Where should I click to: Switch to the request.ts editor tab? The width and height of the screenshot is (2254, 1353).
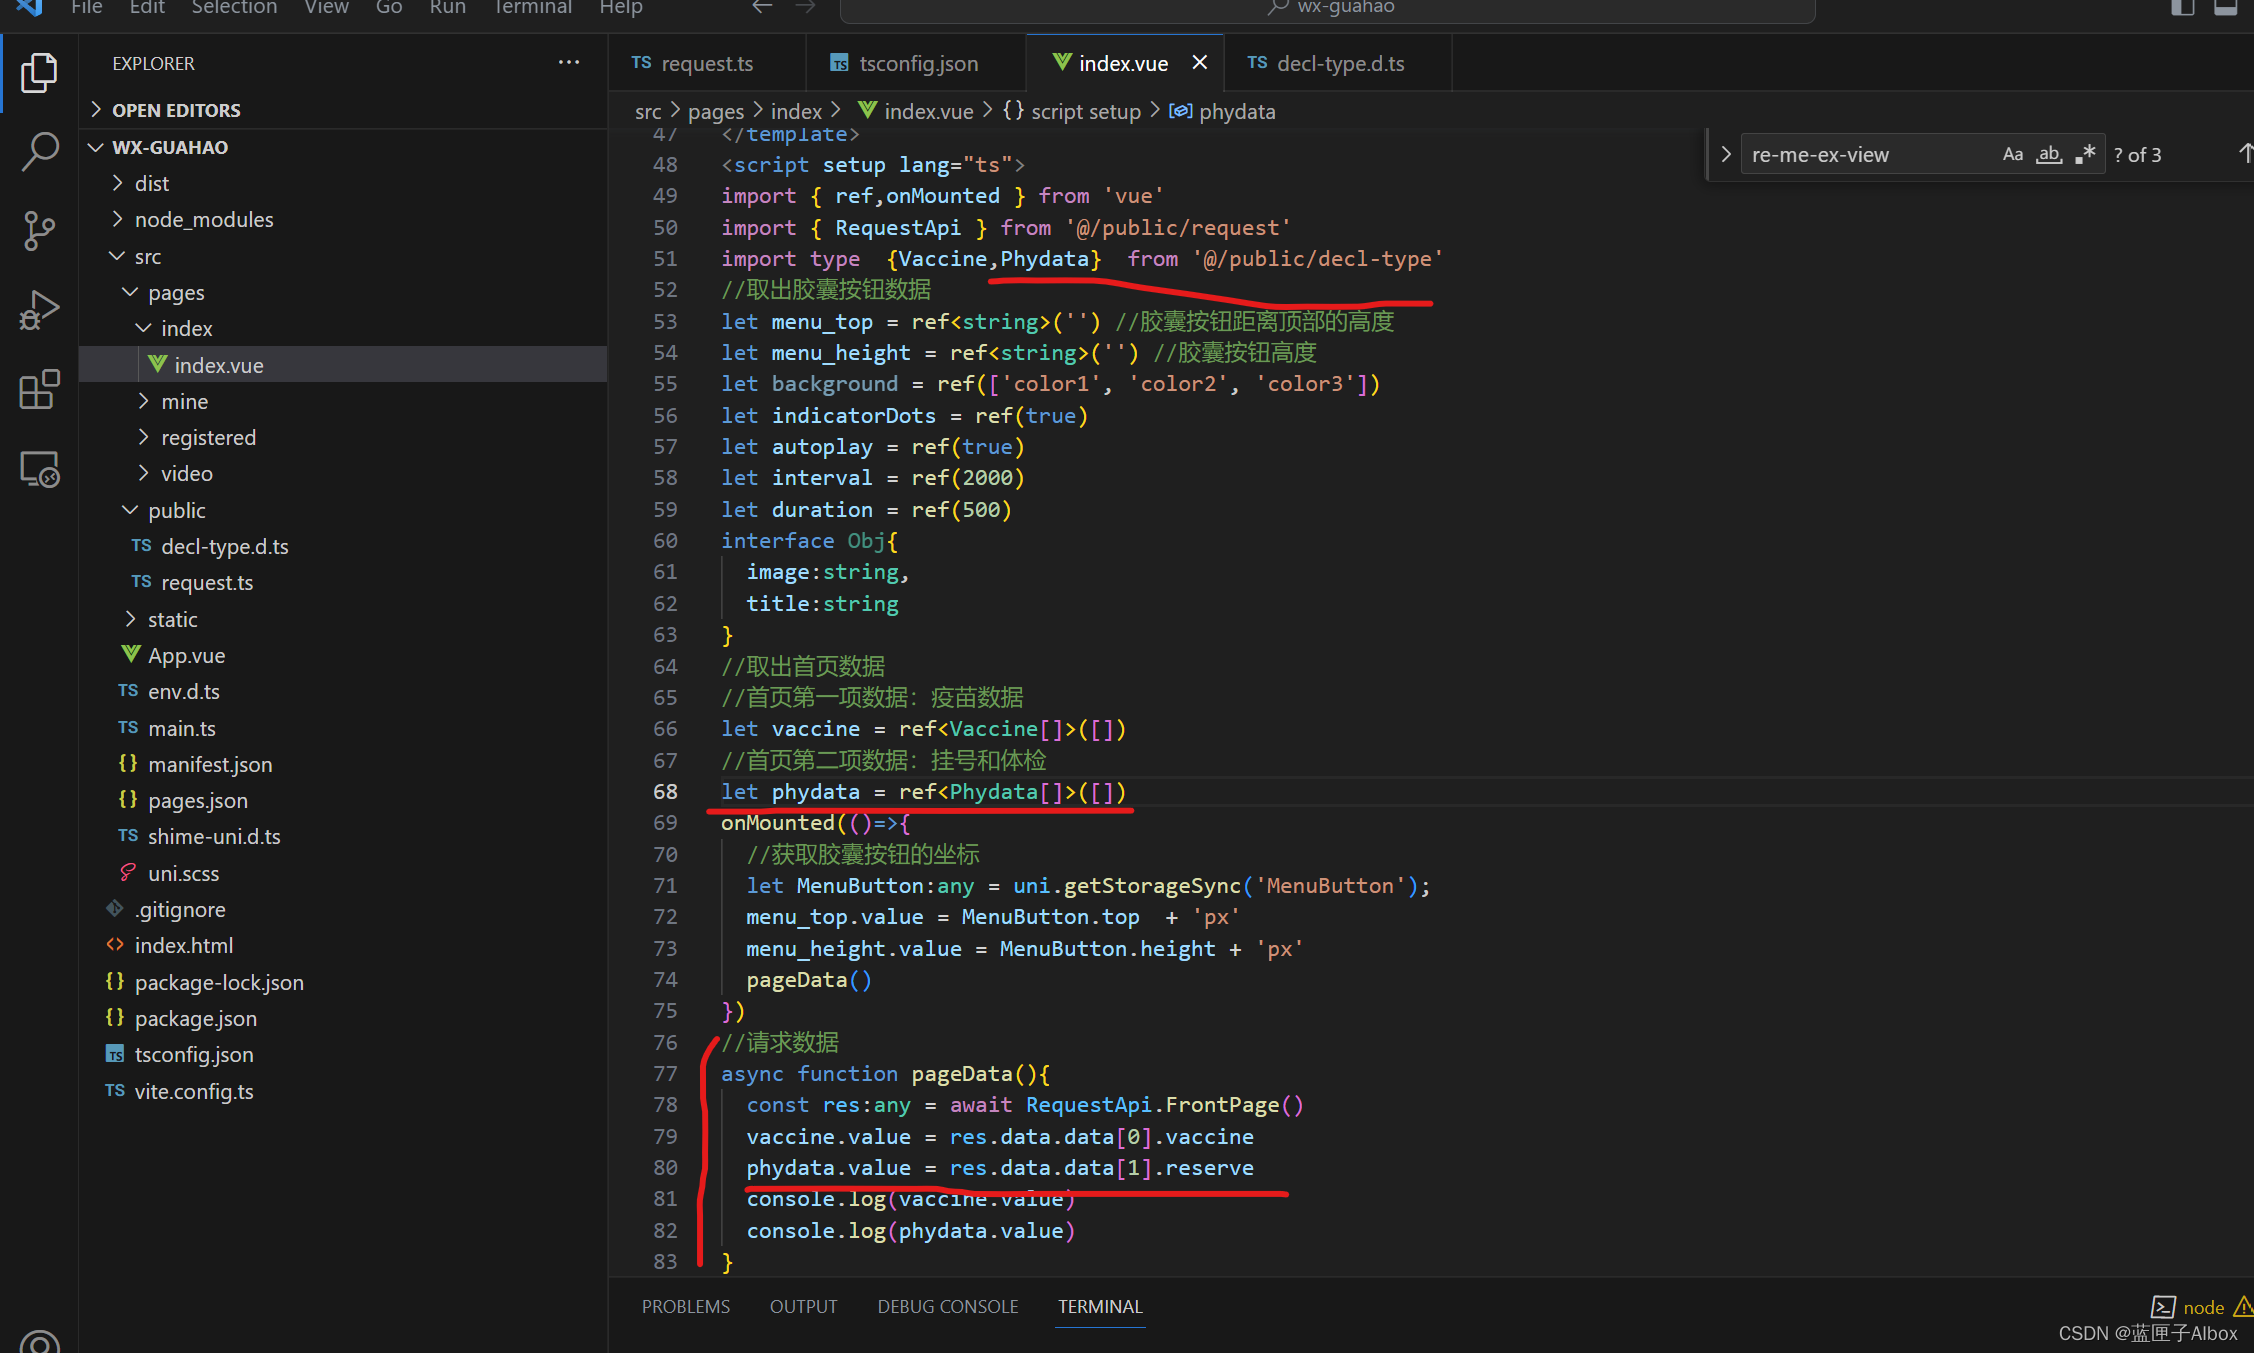pos(707,63)
